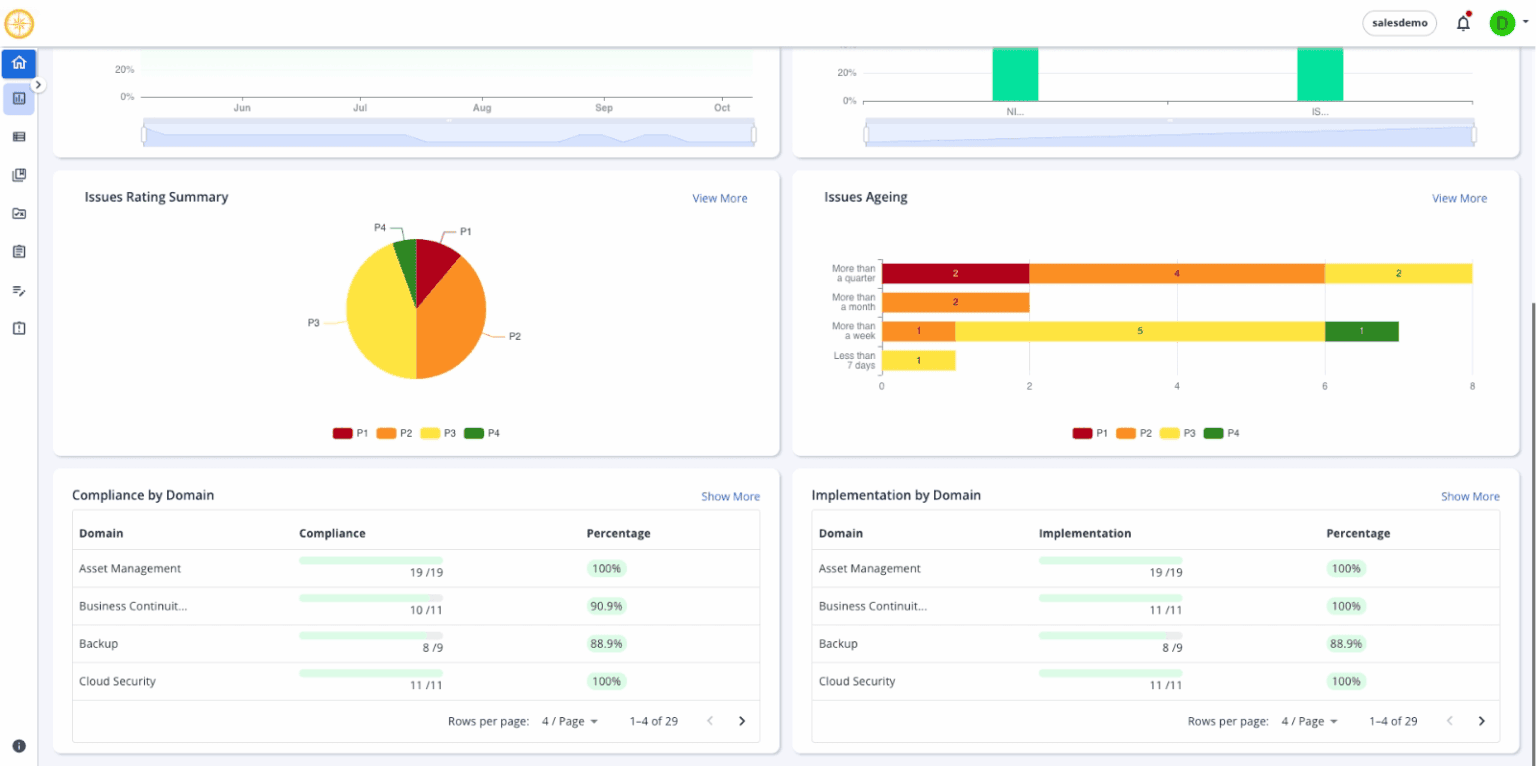Open the notifications bell
Image resolution: width=1536 pixels, height=766 pixels.
pyautogui.click(x=1463, y=23)
